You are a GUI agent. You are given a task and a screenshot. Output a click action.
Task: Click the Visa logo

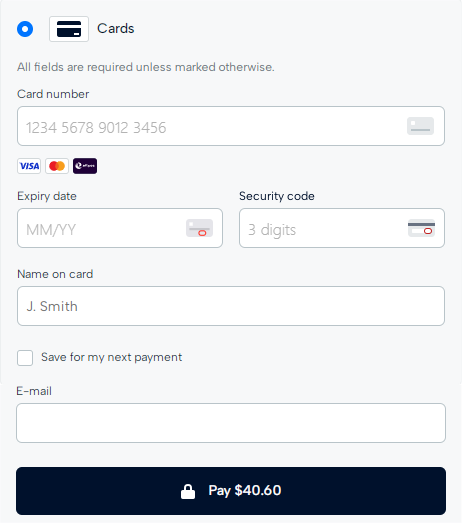pos(29,166)
